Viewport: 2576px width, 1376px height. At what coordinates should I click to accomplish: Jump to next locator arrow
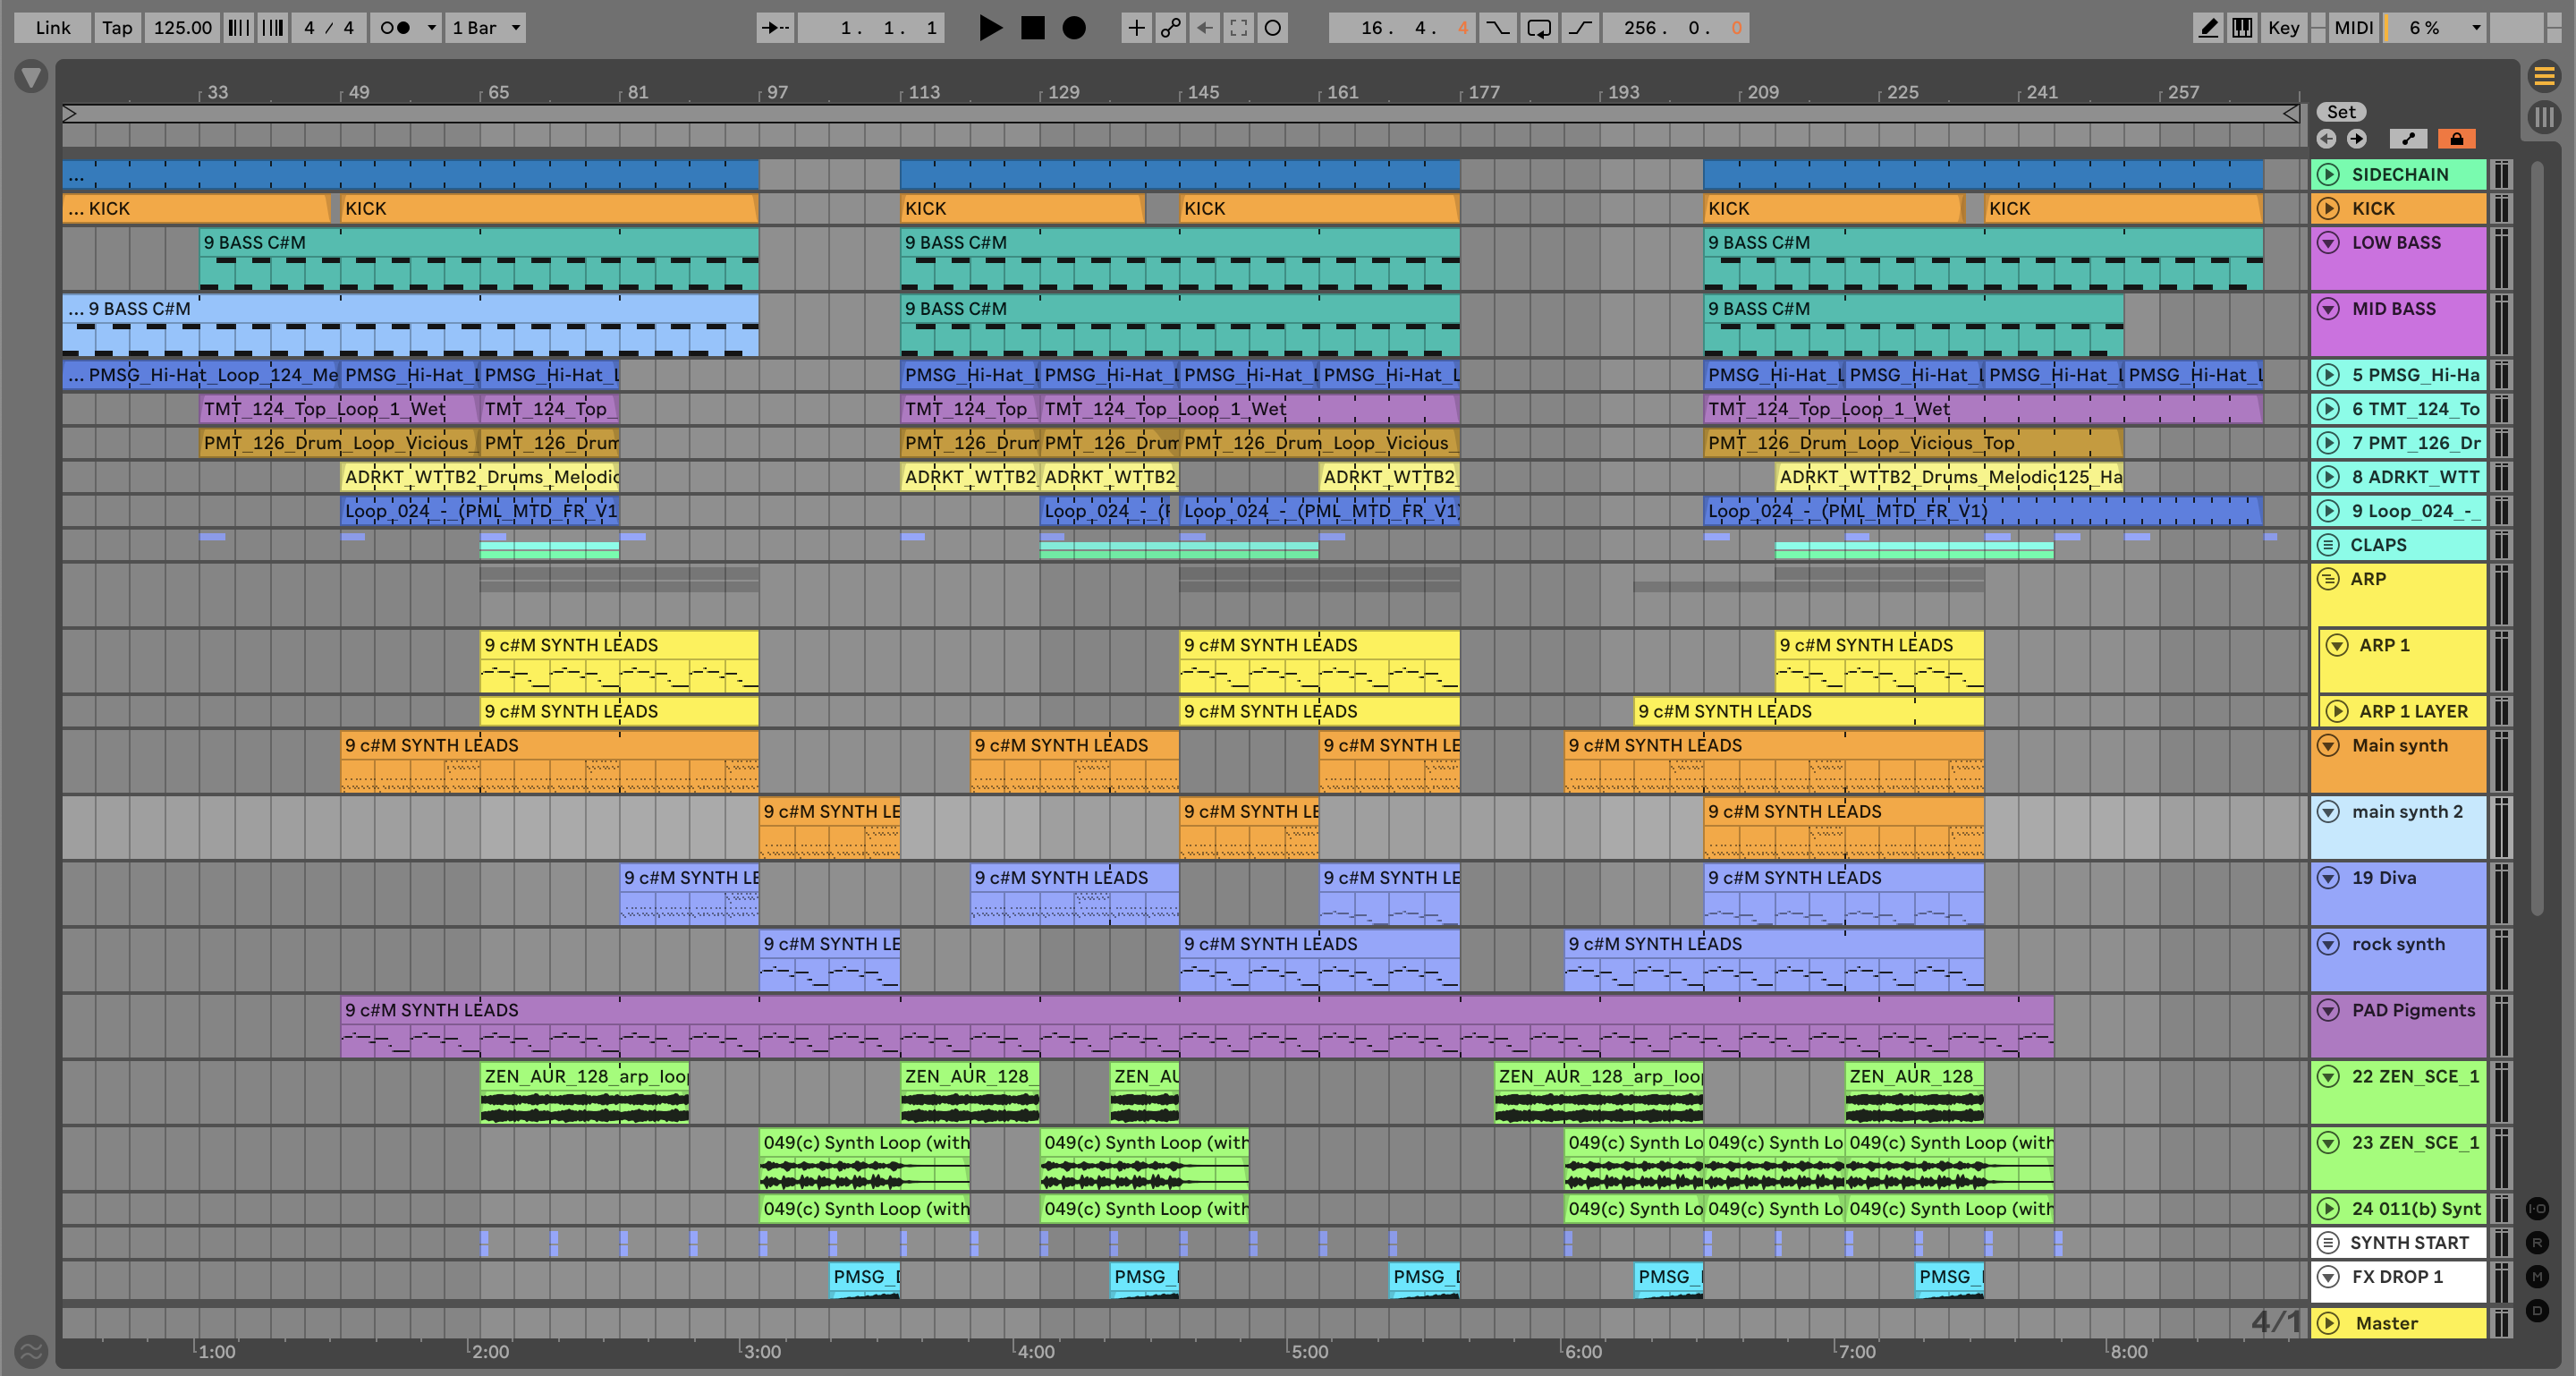[x=2357, y=139]
